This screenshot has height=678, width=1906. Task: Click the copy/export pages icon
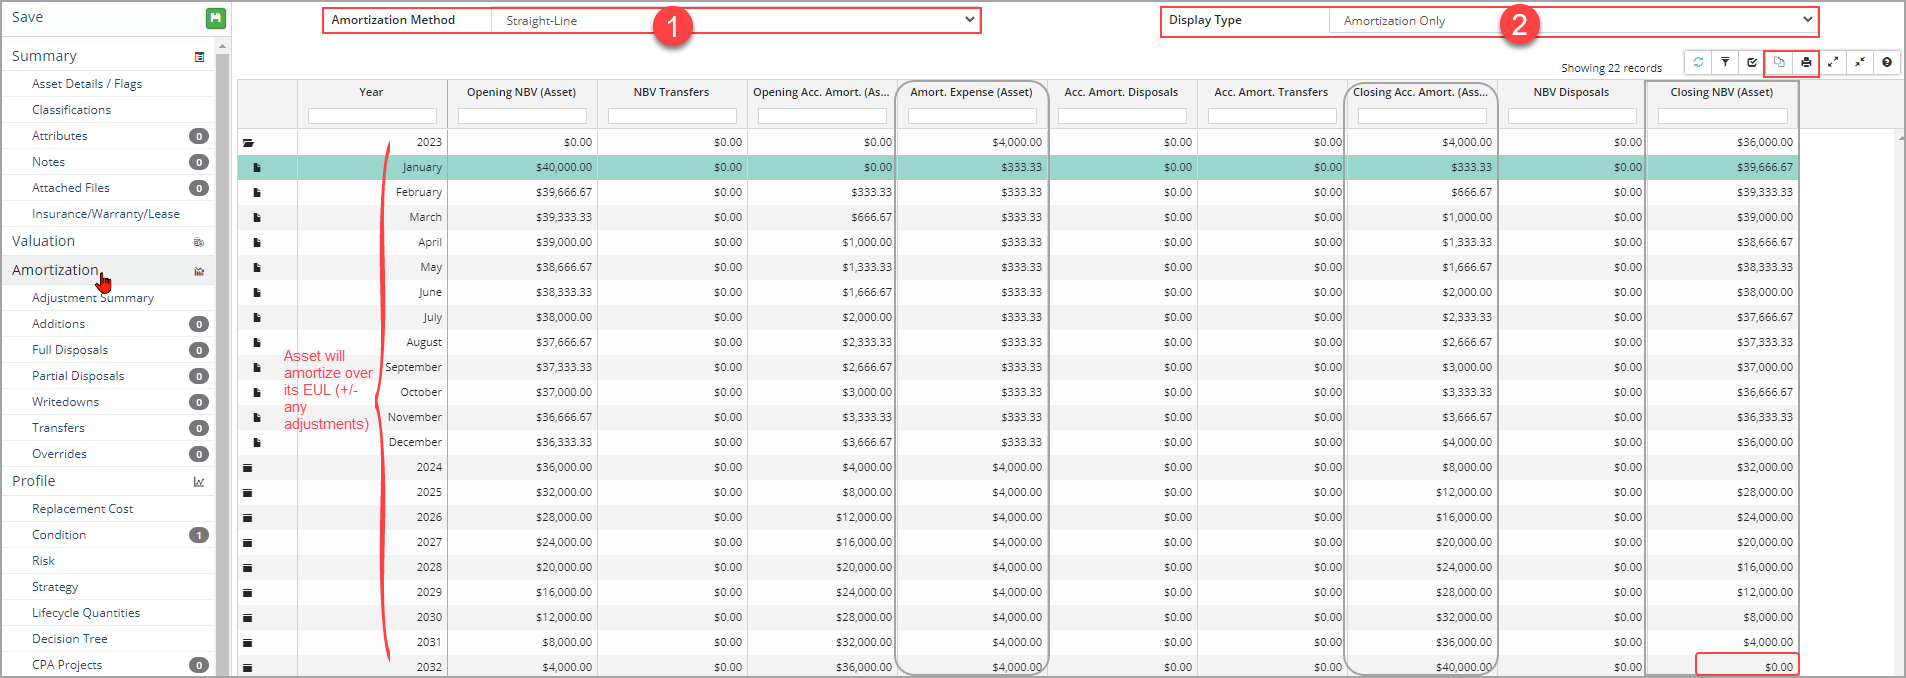coord(1779,62)
